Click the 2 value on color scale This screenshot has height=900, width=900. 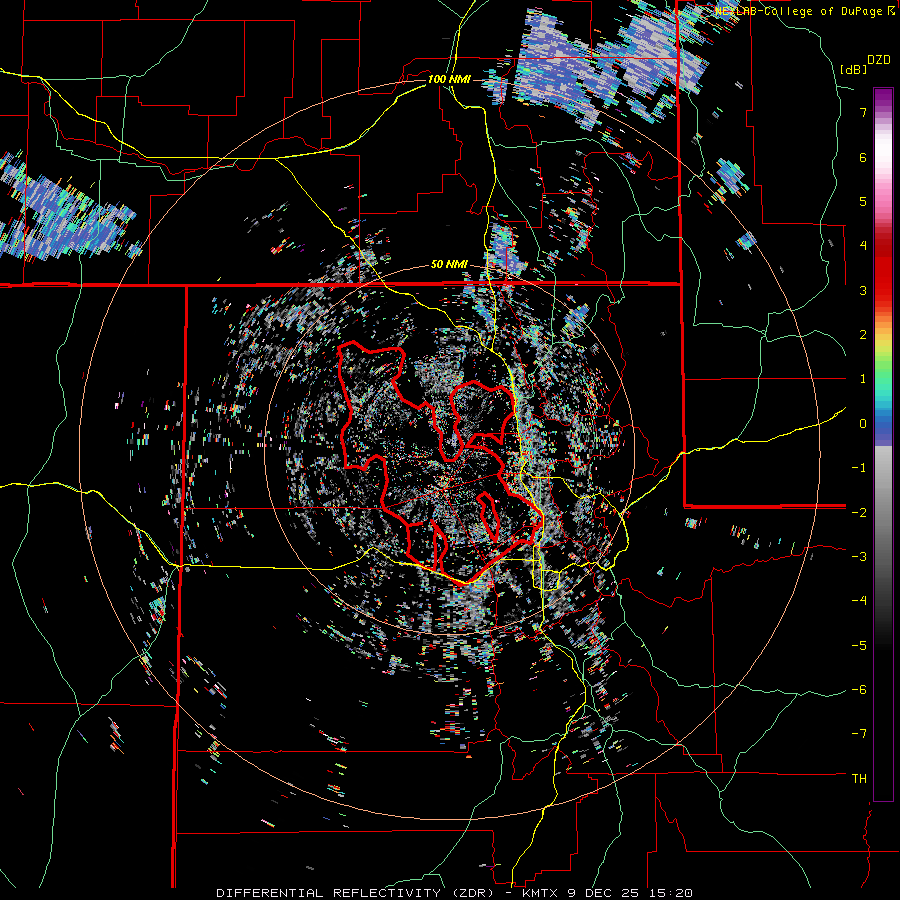(x=863, y=335)
